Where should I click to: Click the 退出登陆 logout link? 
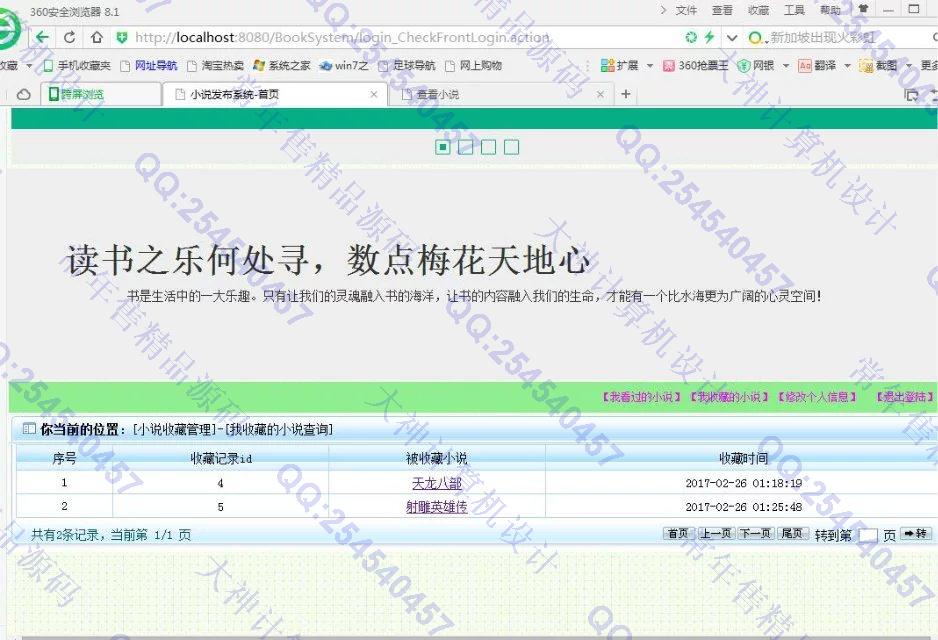tap(904, 397)
